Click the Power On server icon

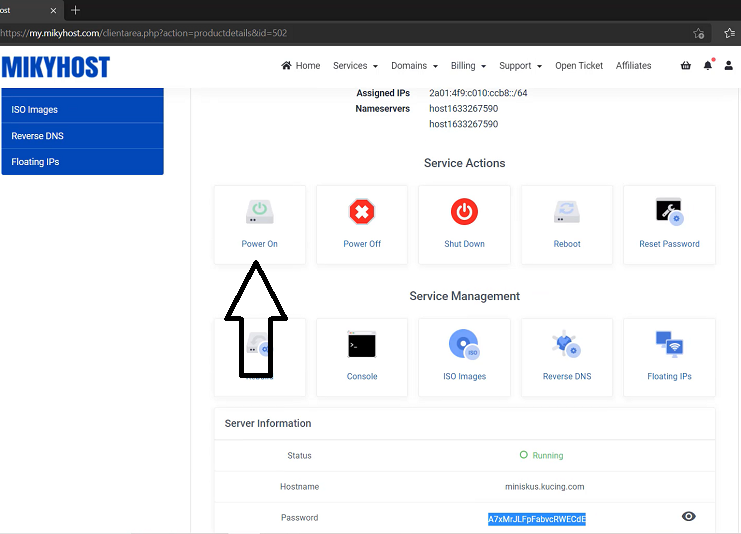[x=259, y=212]
